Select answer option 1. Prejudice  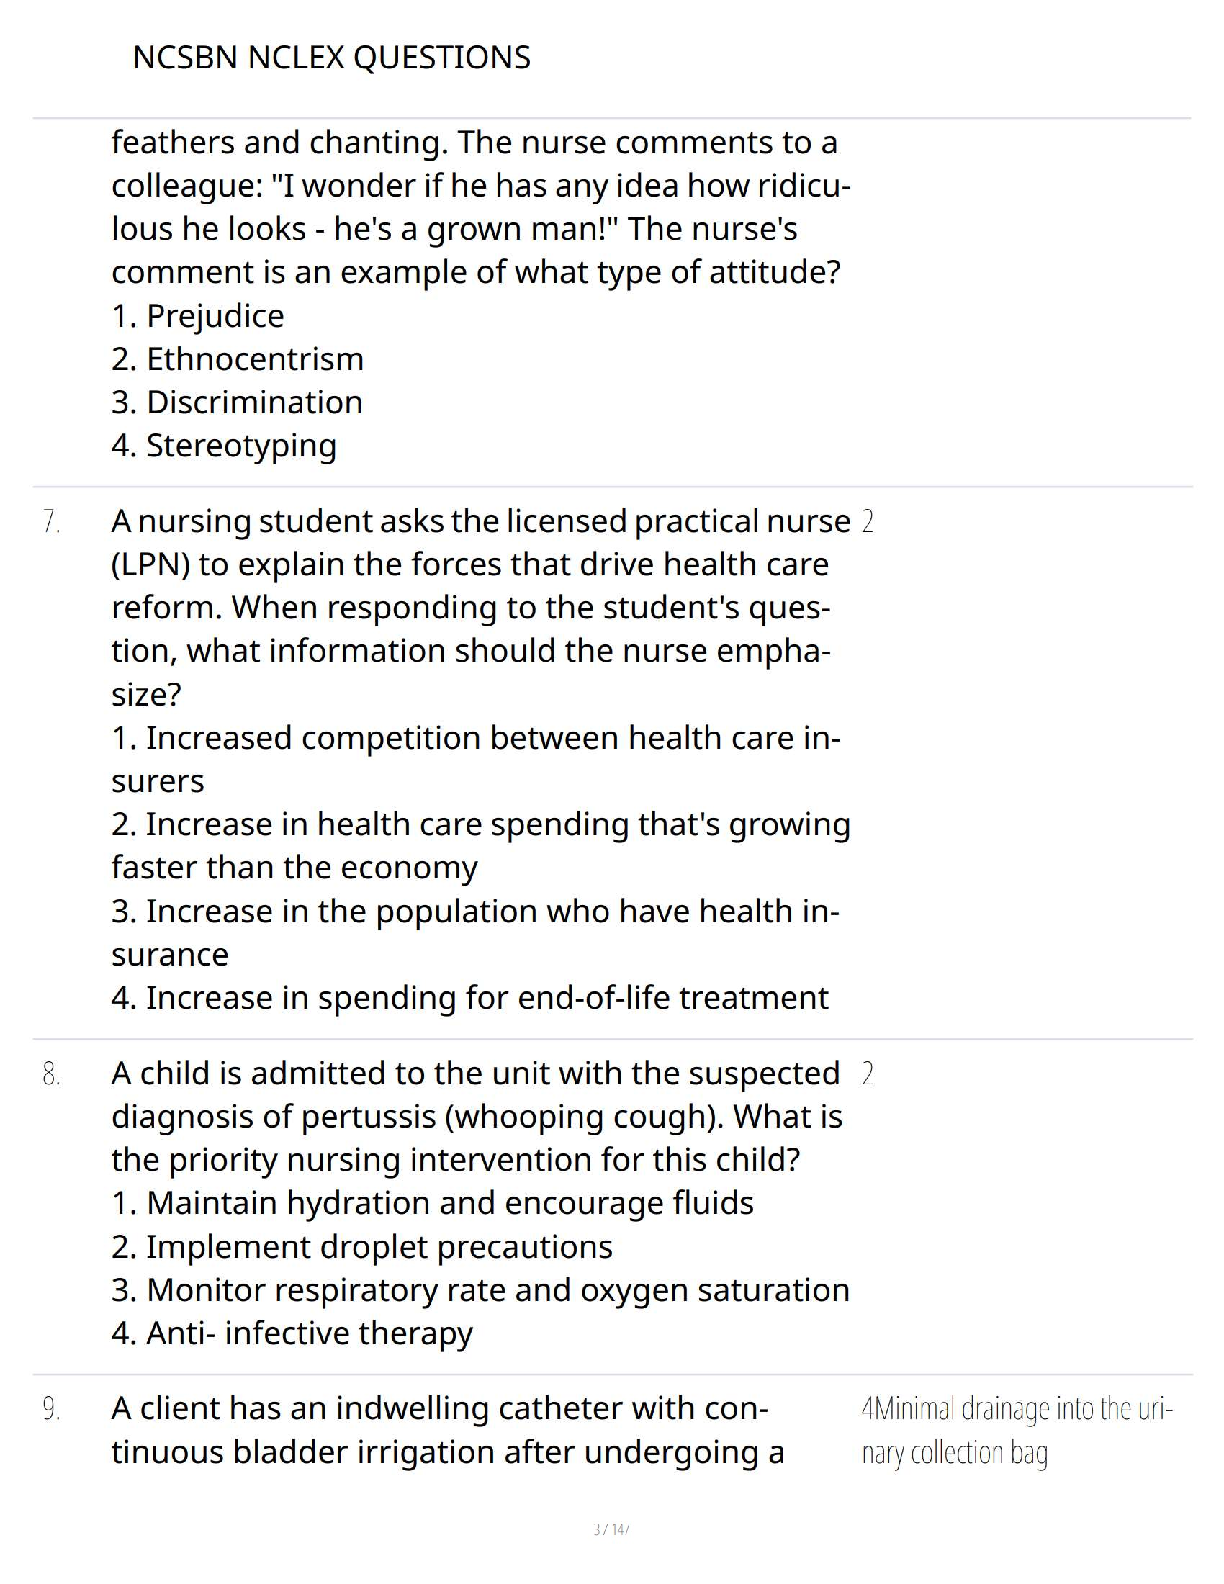tap(198, 316)
